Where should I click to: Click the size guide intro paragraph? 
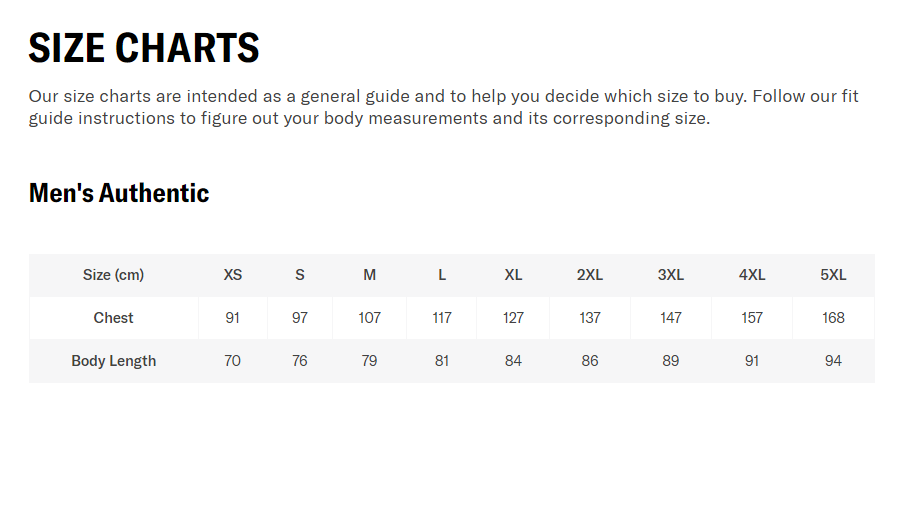(x=444, y=107)
